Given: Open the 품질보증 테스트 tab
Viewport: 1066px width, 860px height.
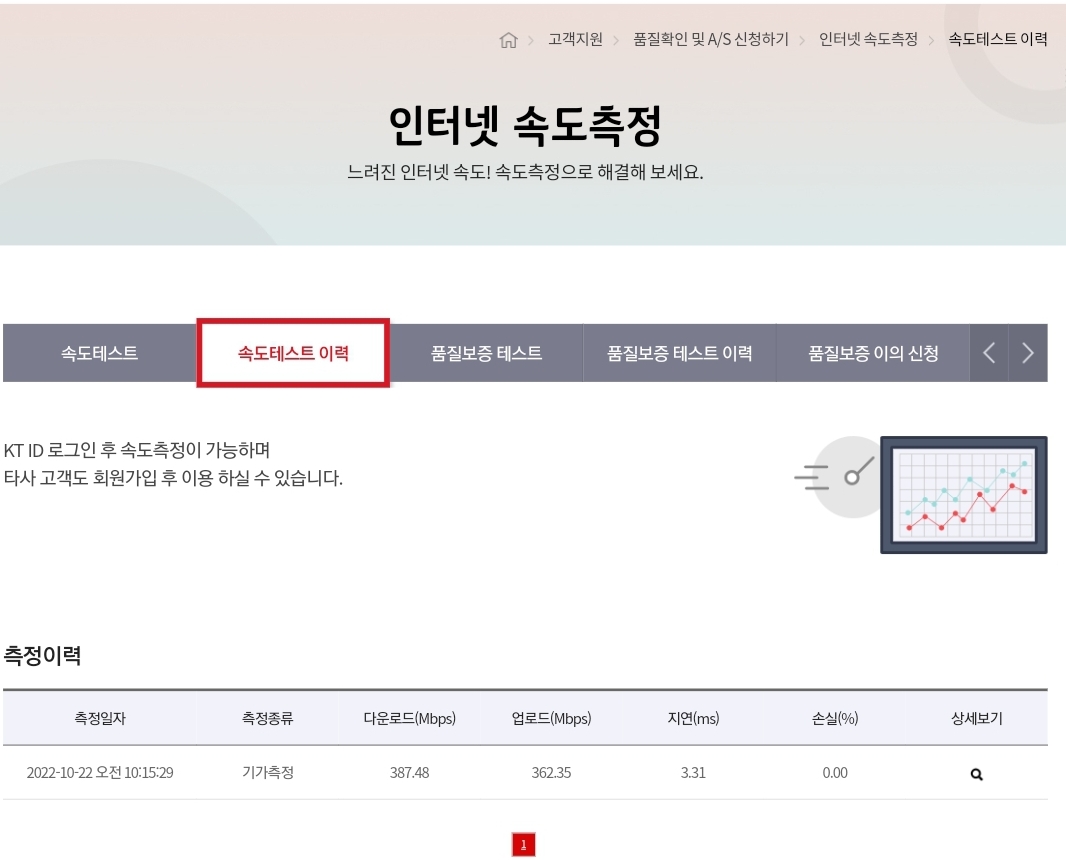Looking at the screenshot, I should [486, 353].
